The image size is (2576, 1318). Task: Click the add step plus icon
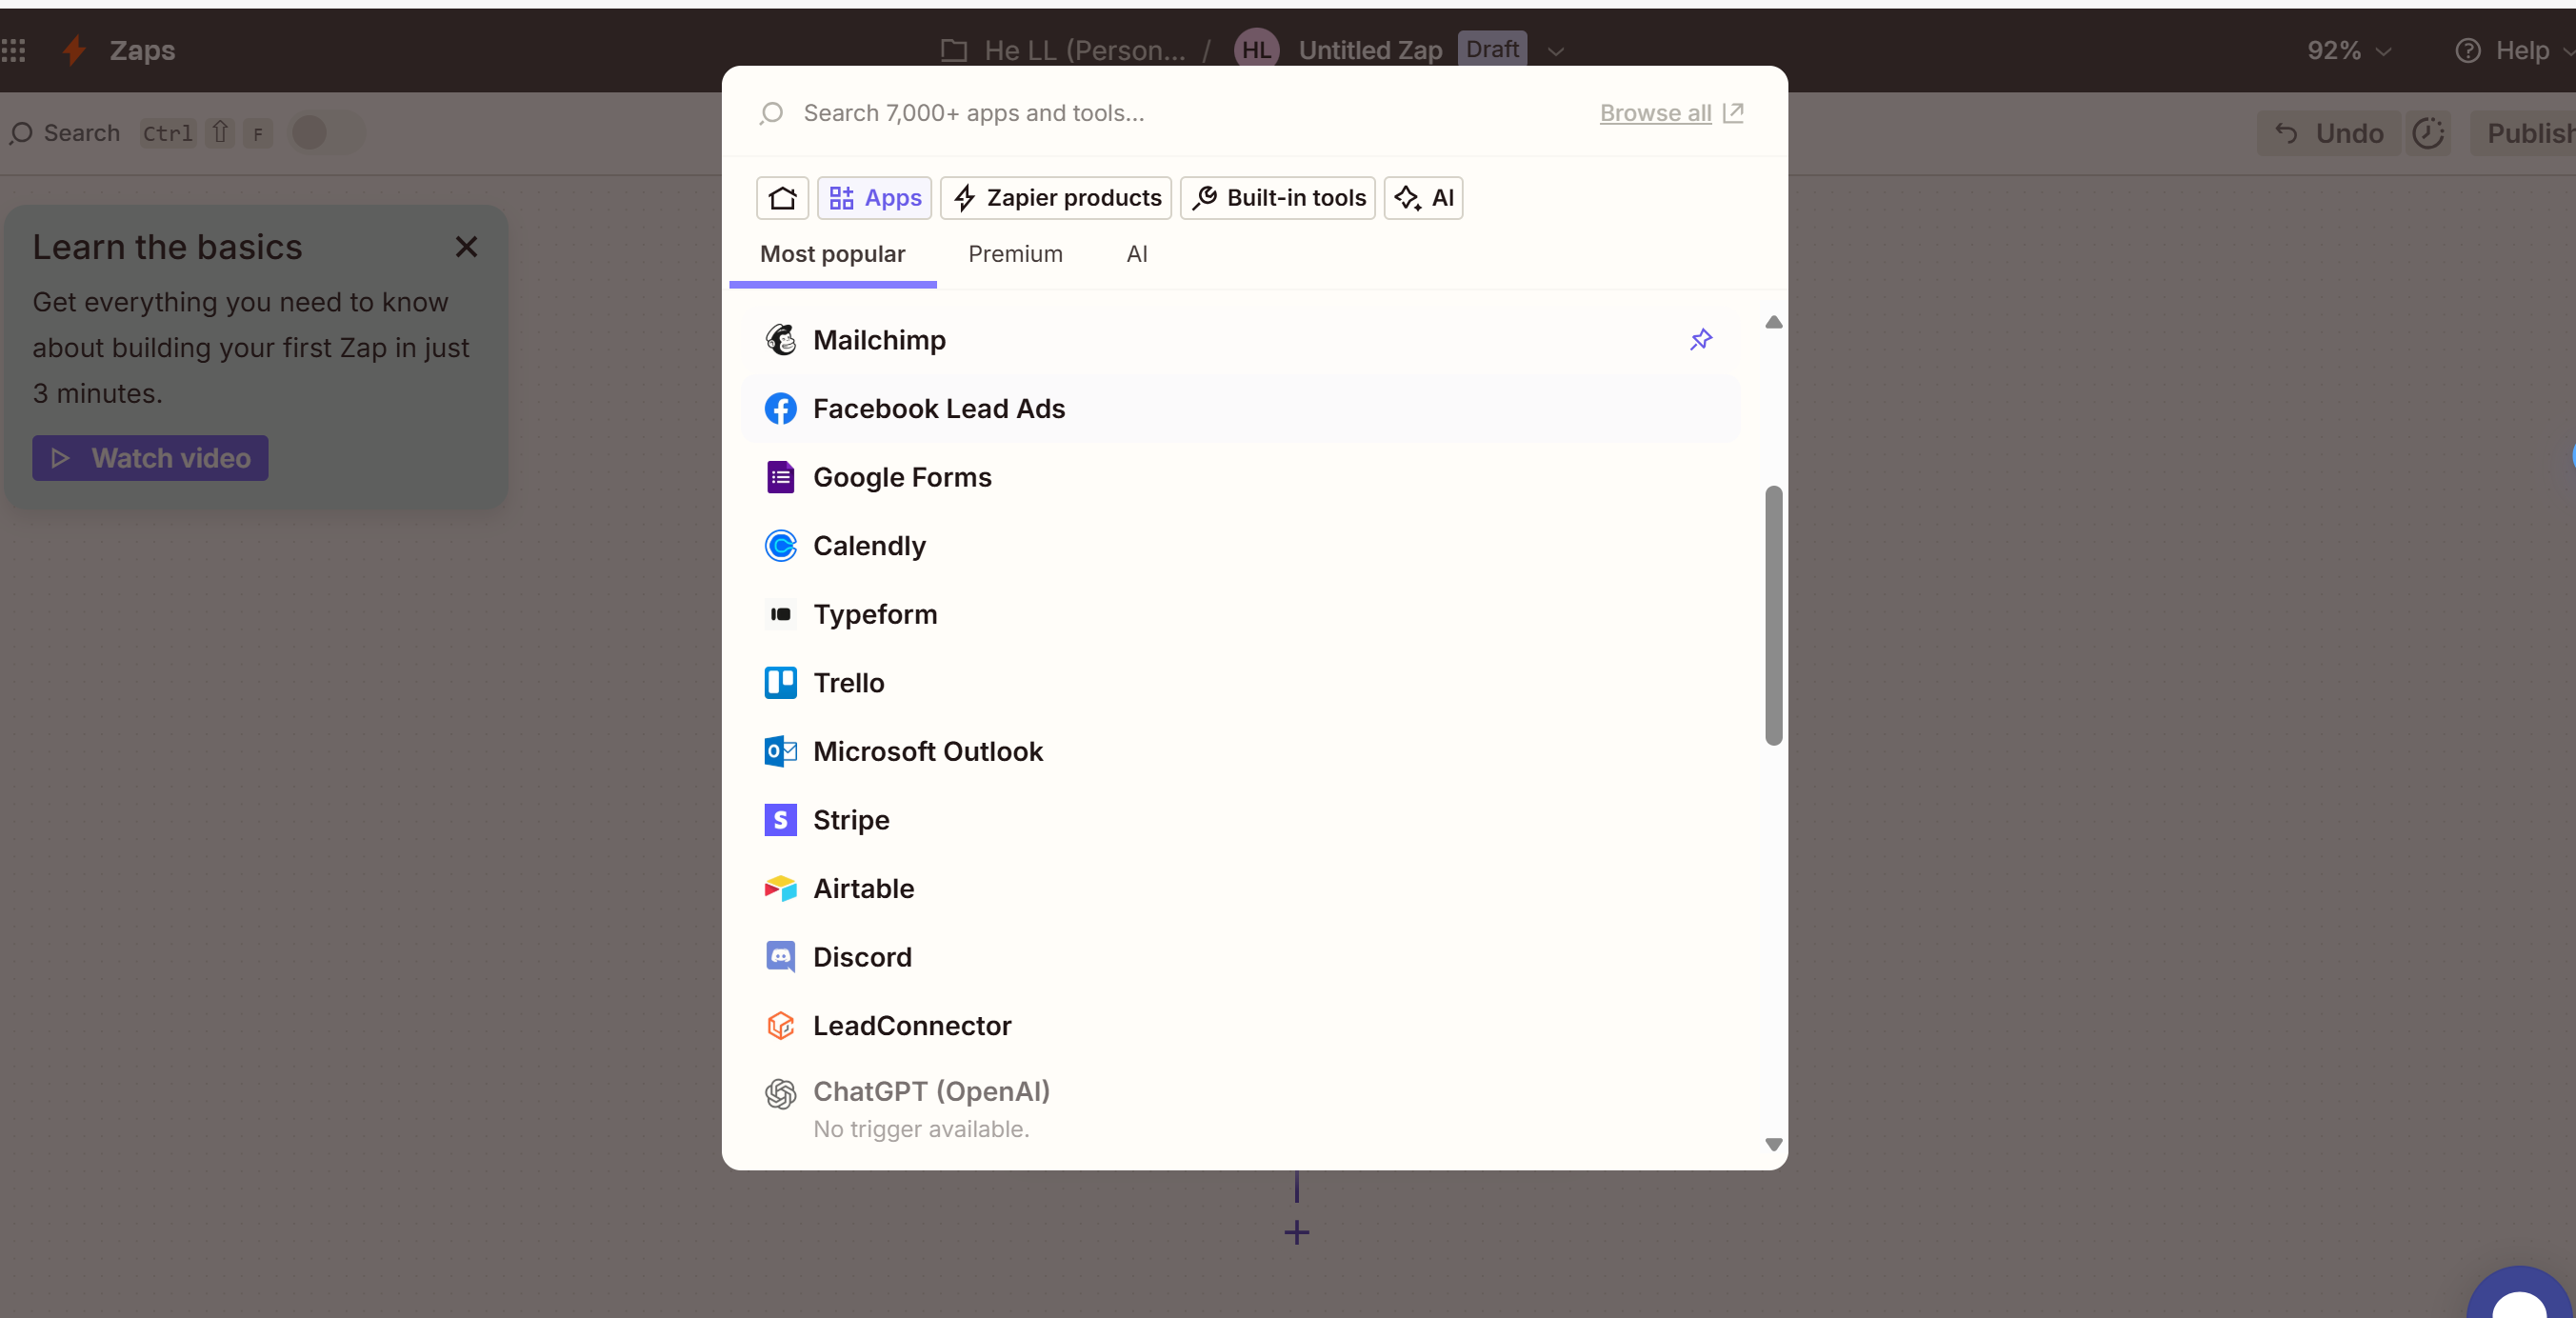[1296, 1232]
